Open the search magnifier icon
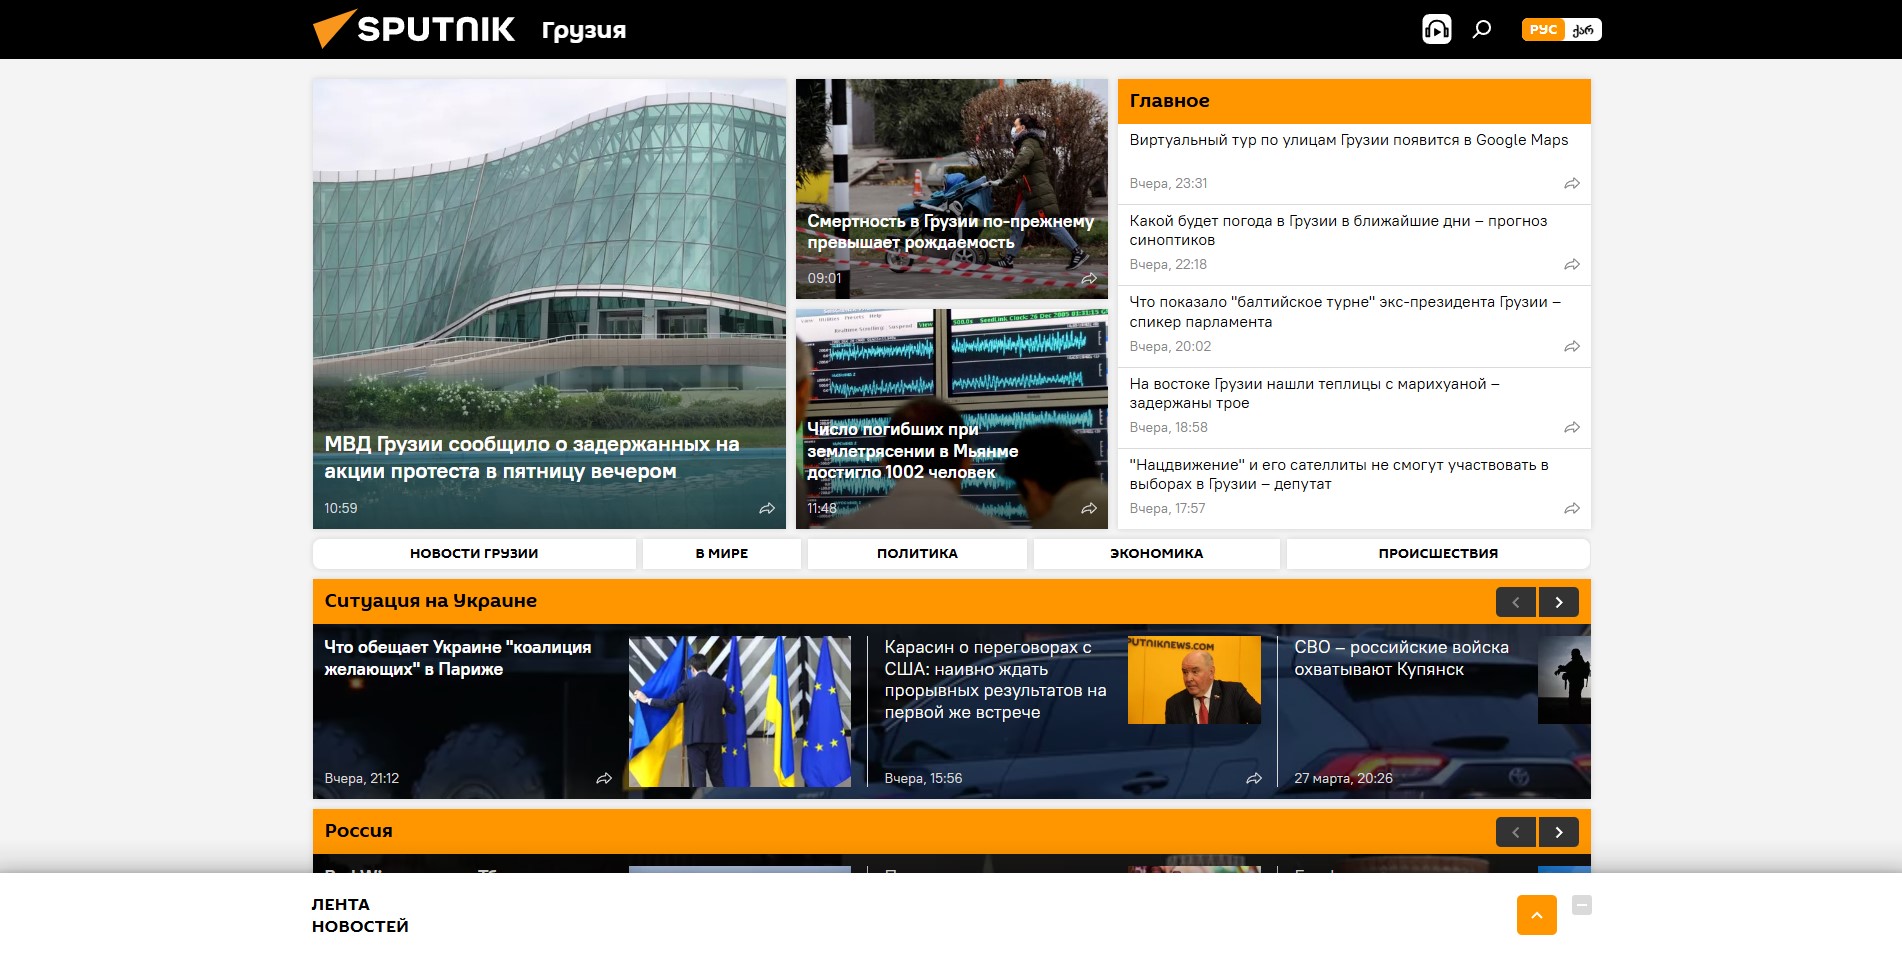The width and height of the screenshot is (1902, 958). [1482, 29]
